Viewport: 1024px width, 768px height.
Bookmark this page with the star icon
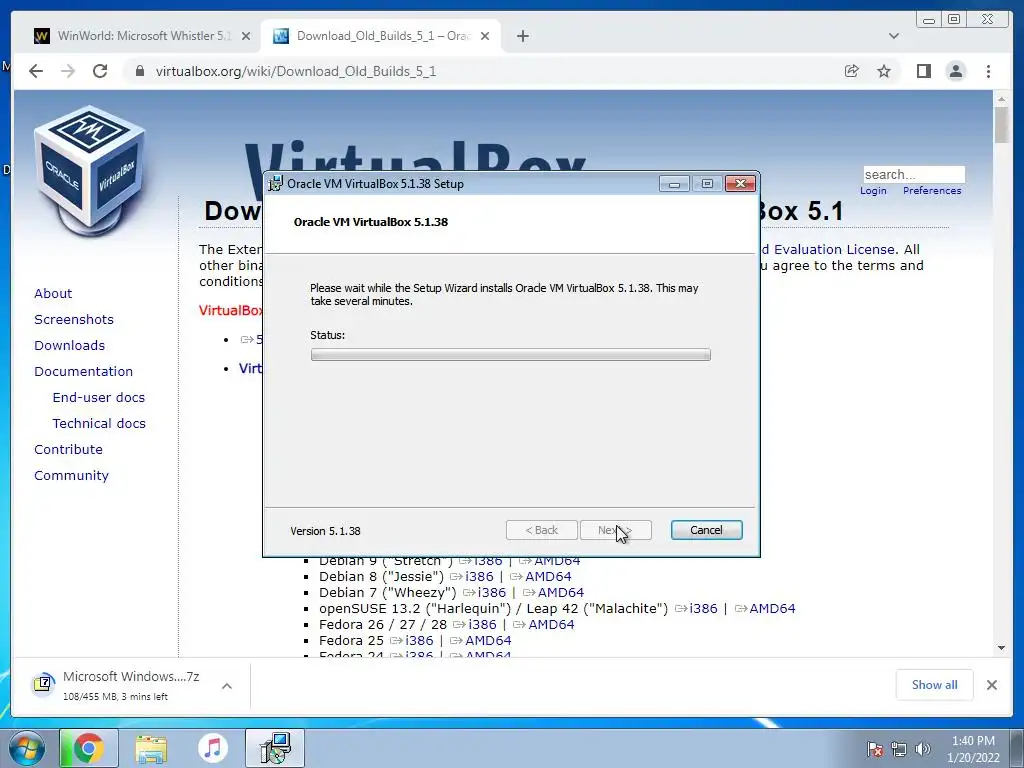pyautogui.click(x=884, y=71)
